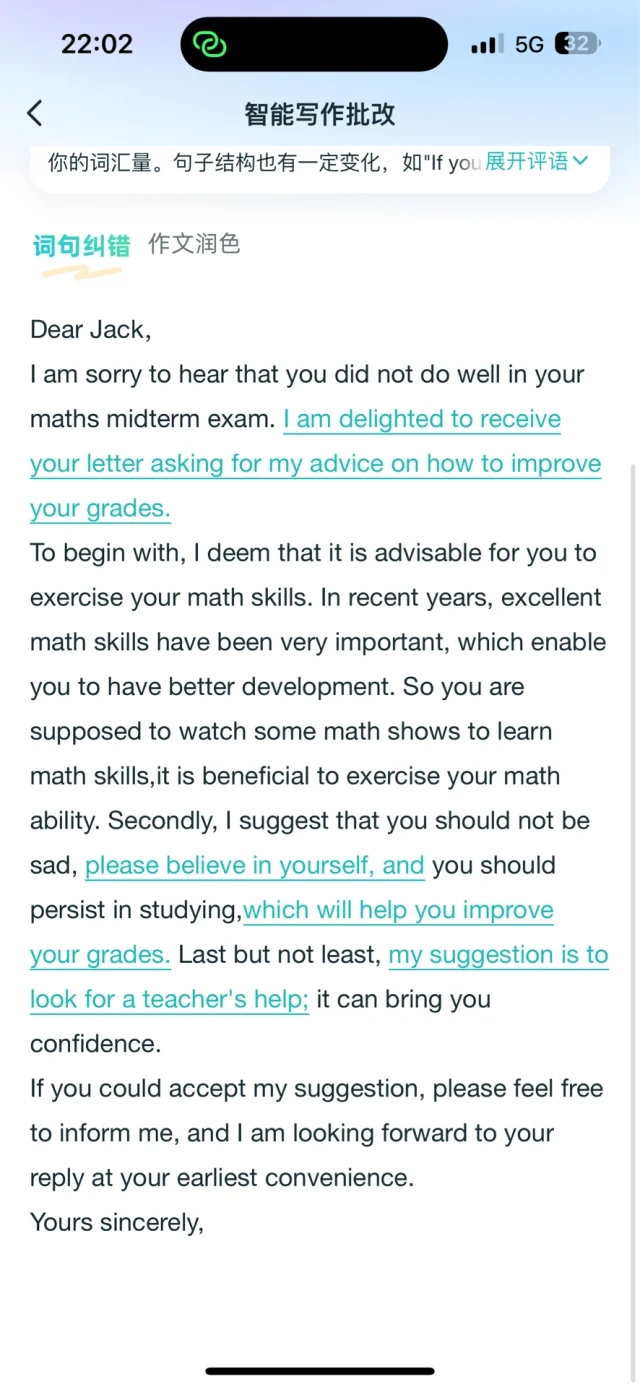Tap underlined "my suggestion is to" phrase
640x1387 pixels.
(498, 955)
